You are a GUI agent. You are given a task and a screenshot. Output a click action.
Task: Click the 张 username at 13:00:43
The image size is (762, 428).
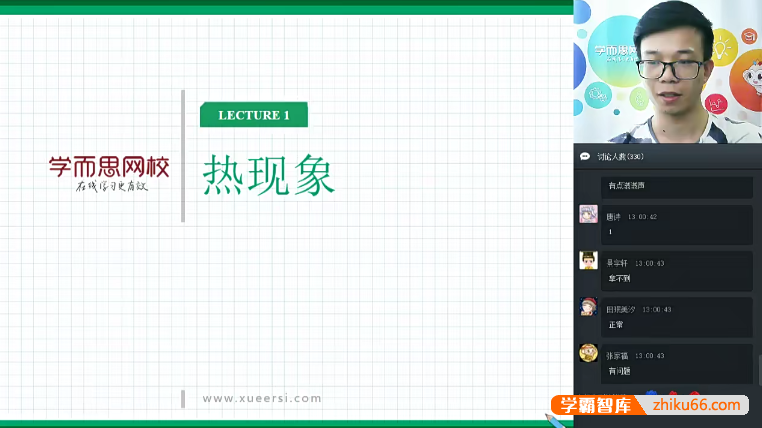pyautogui.click(x=617, y=356)
